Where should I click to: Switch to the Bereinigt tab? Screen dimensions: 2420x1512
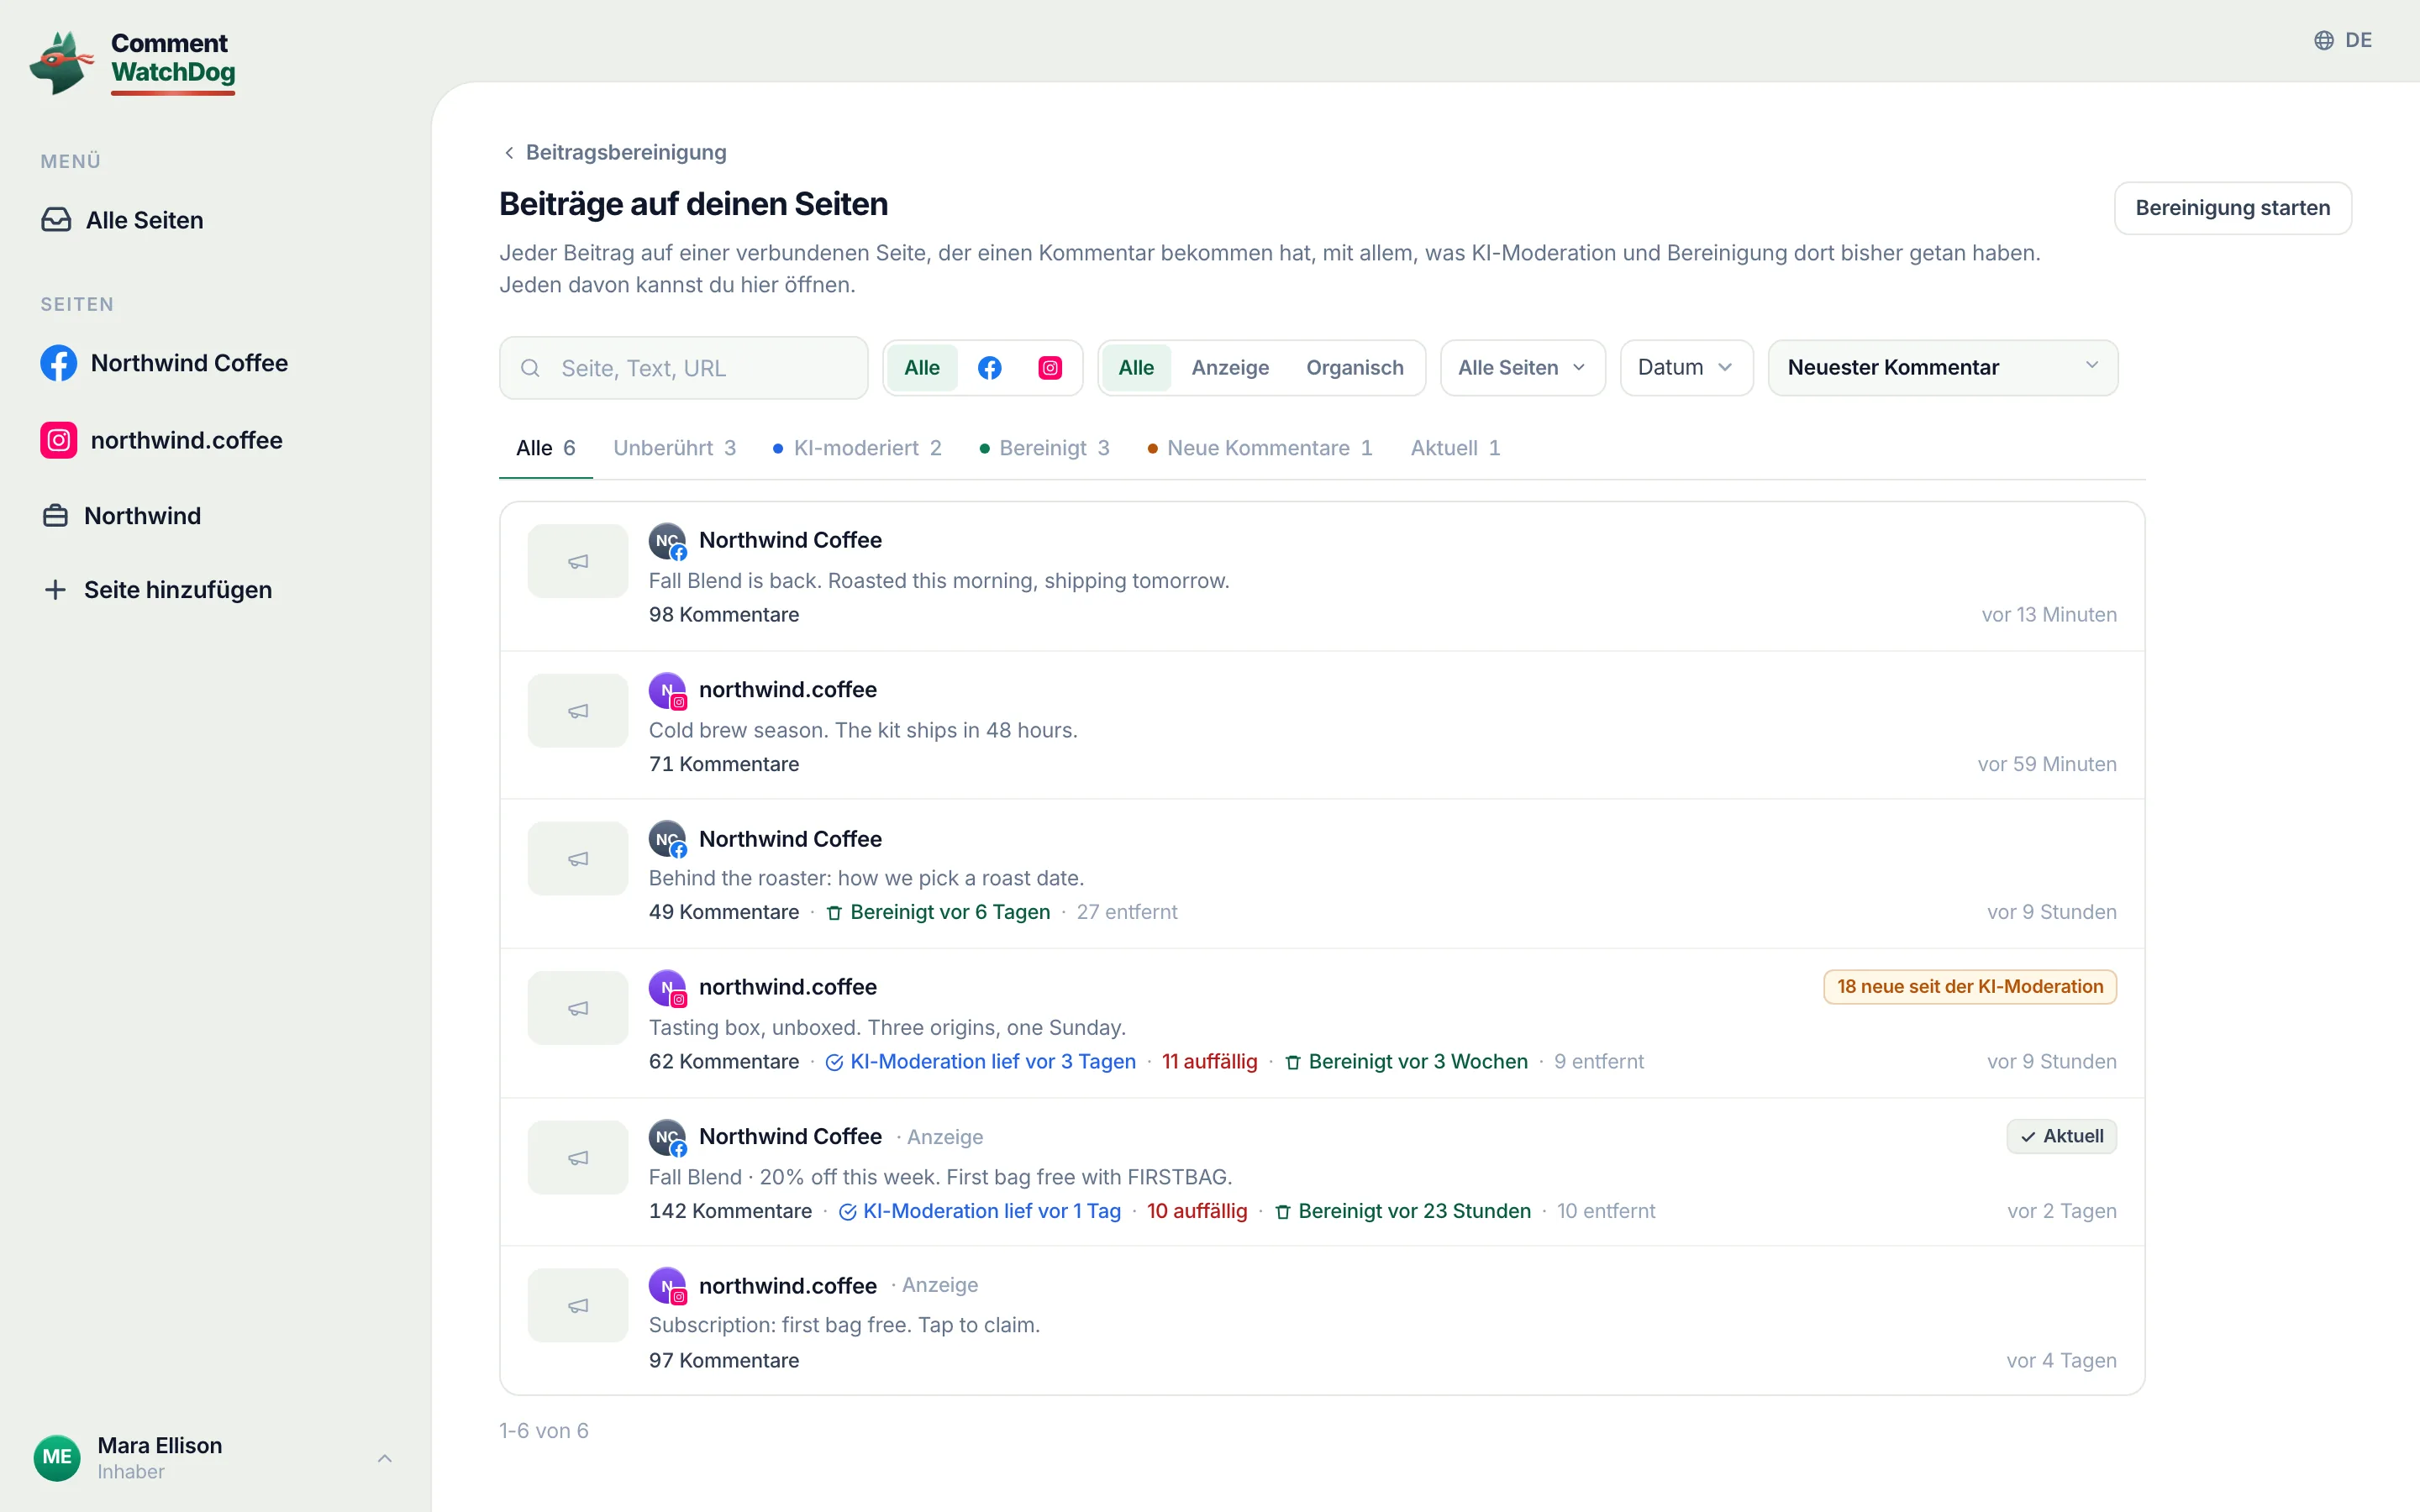click(1044, 448)
